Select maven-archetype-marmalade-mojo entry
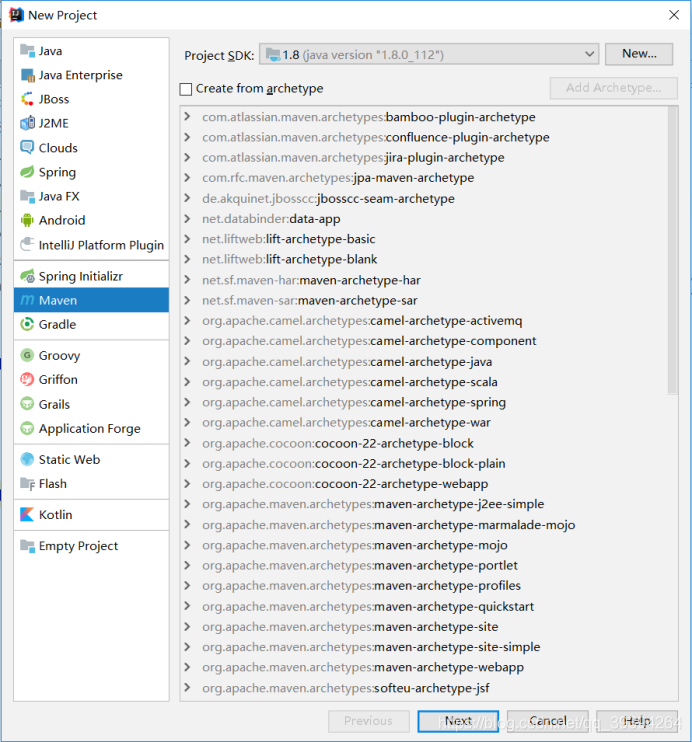 point(389,525)
